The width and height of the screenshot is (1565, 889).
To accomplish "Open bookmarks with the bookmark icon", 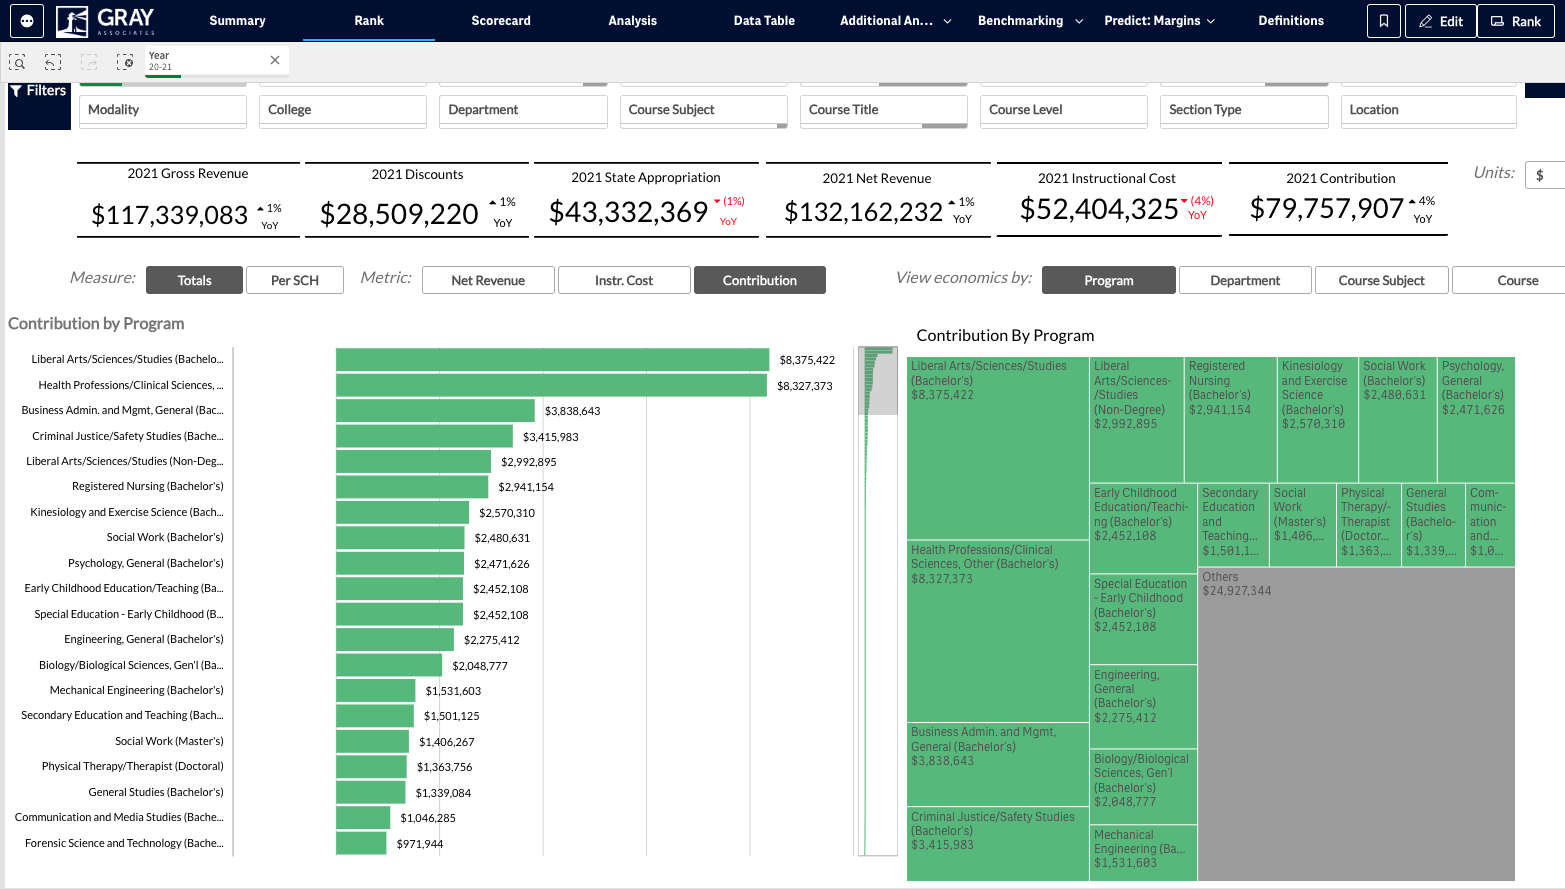I will 1384,21.
